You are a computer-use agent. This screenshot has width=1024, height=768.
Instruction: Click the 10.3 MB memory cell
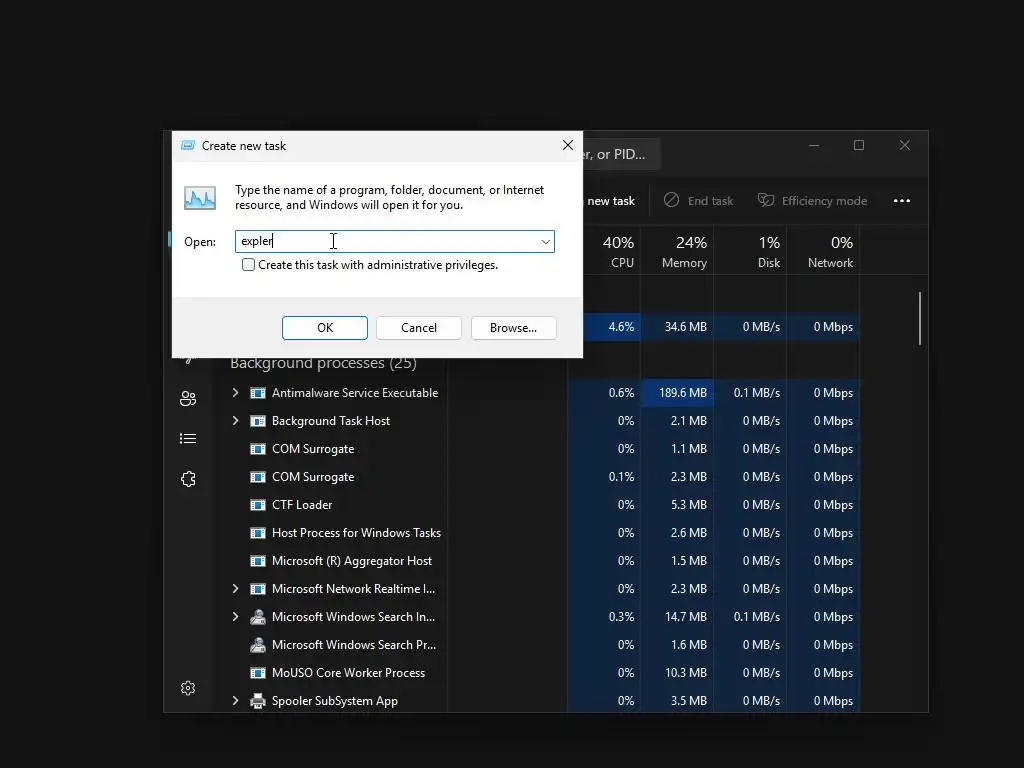(x=677, y=673)
